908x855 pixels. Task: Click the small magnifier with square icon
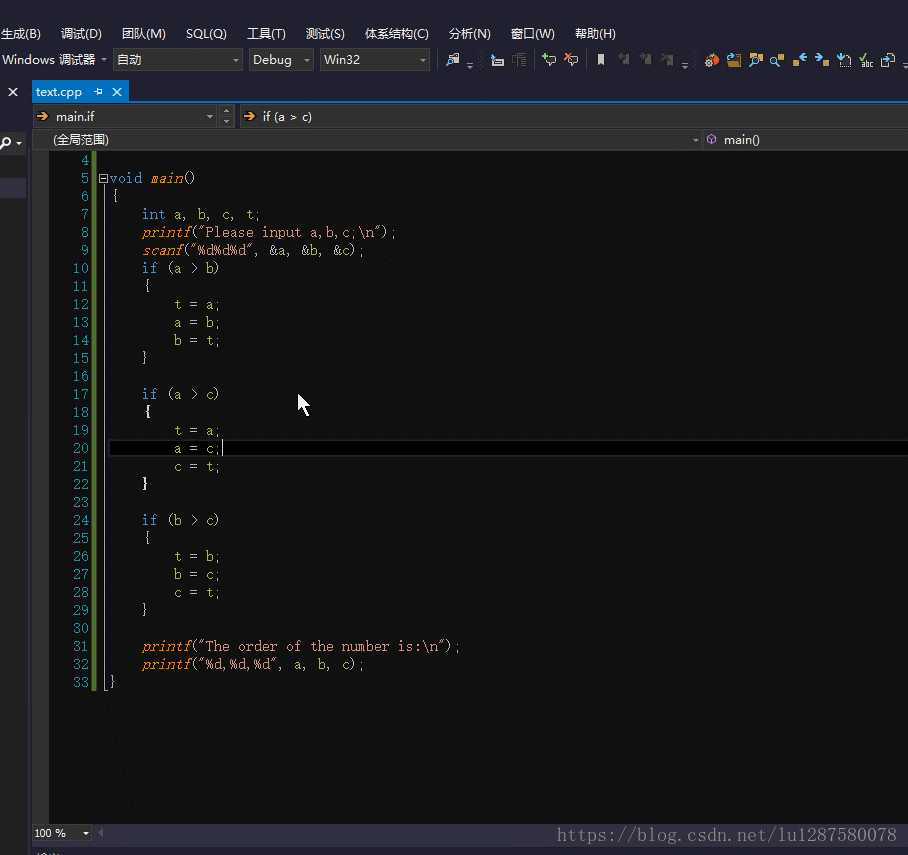tap(777, 60)
